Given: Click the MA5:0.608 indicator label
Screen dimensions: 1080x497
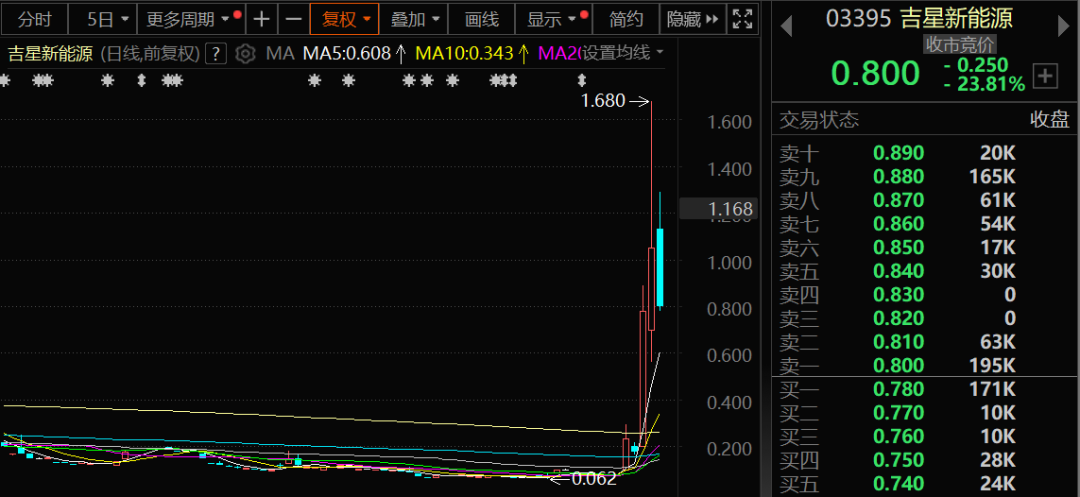Looking at the screenshot, I should point(354,53).
